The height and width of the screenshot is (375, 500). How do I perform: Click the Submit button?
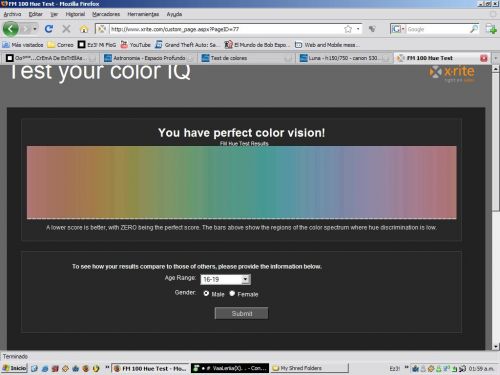(241, 313)
